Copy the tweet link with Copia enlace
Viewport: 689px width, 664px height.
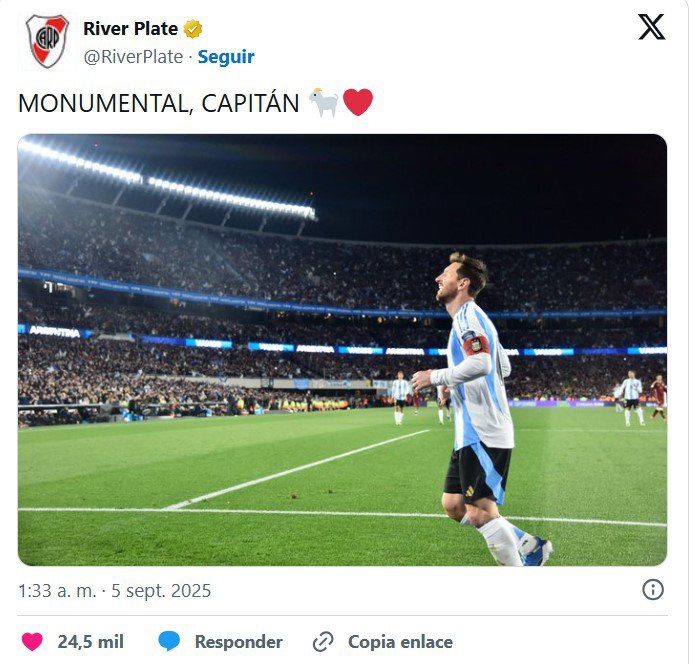coord(400,642)
